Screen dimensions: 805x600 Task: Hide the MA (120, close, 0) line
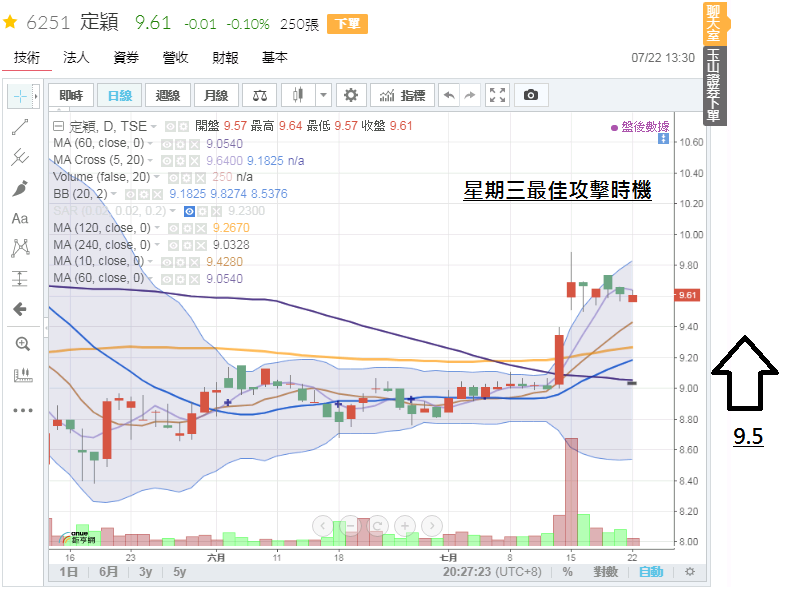[174, 228]
